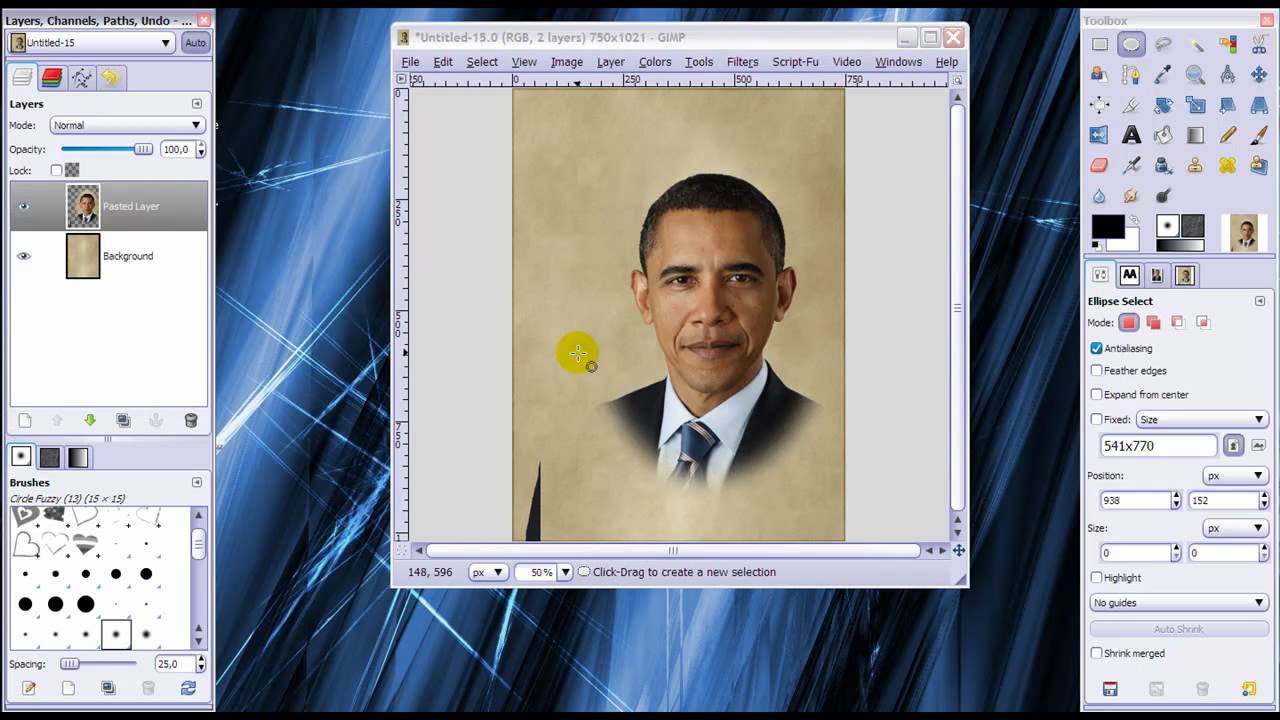The height and width of the screenshot is (720, 1280).
Task: Select the Rotate tool
Action: (1163, 105)
